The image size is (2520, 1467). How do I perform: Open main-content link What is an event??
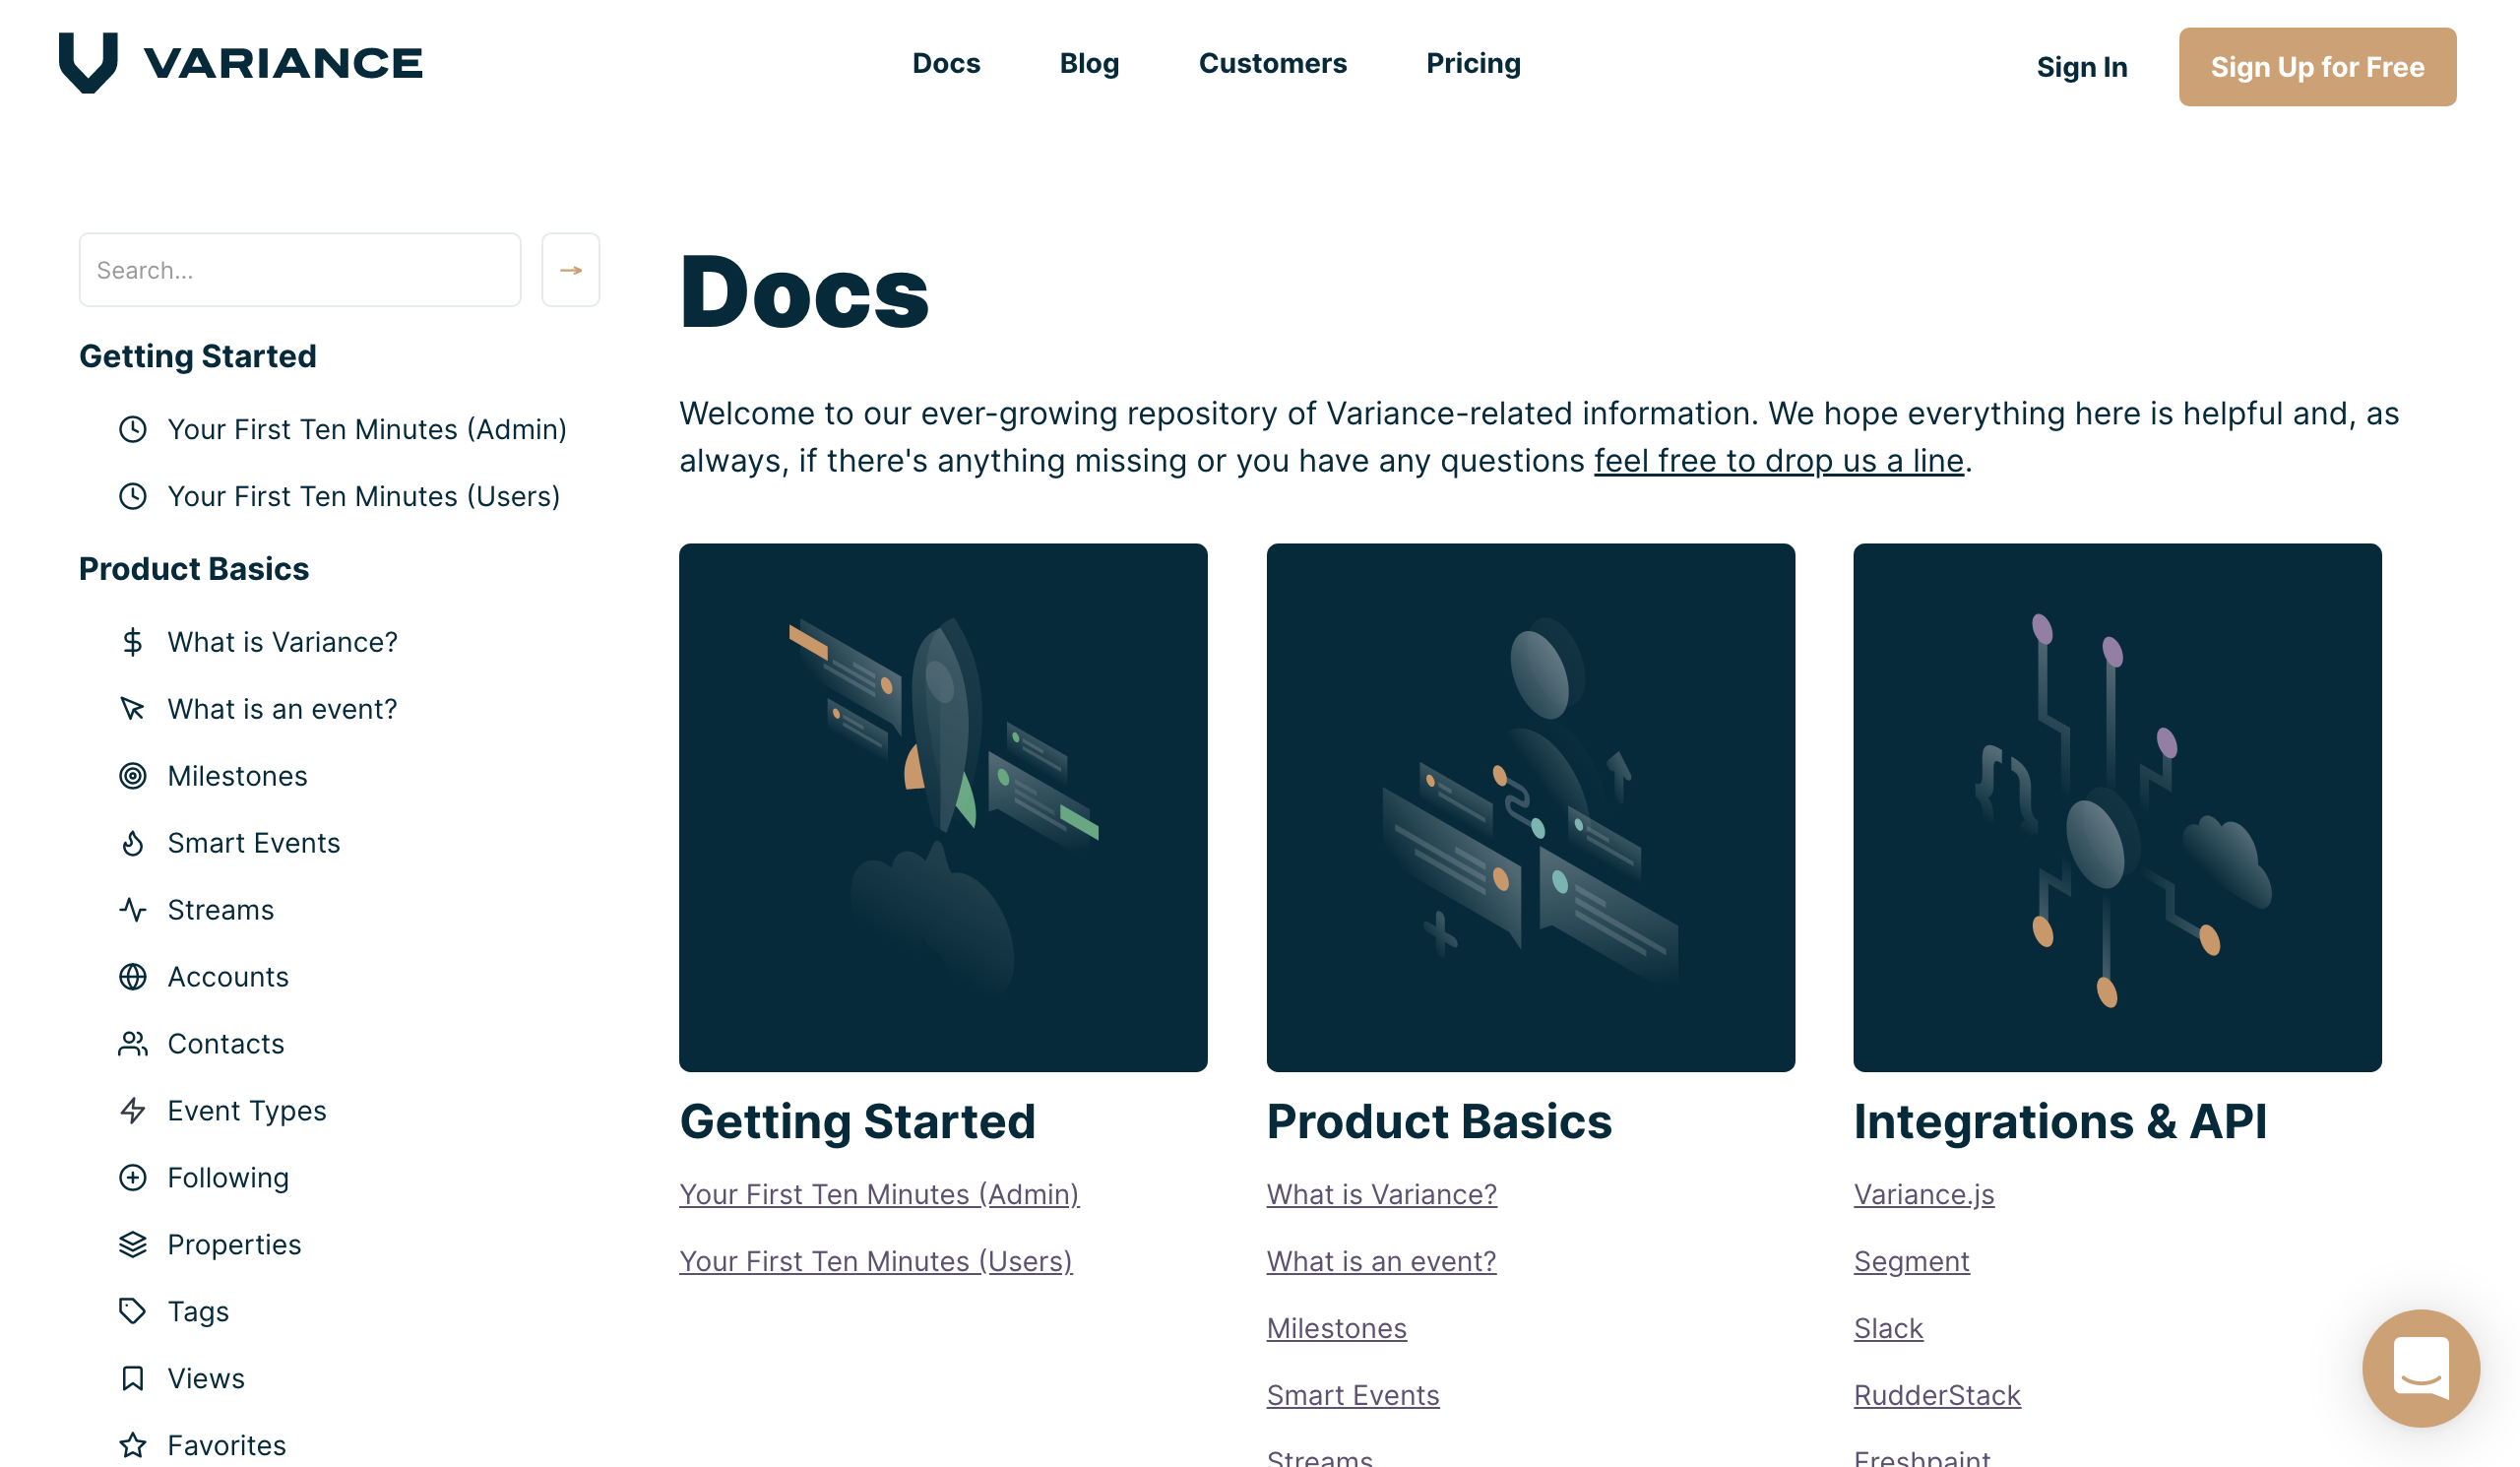click(x=1382, y=1261)
